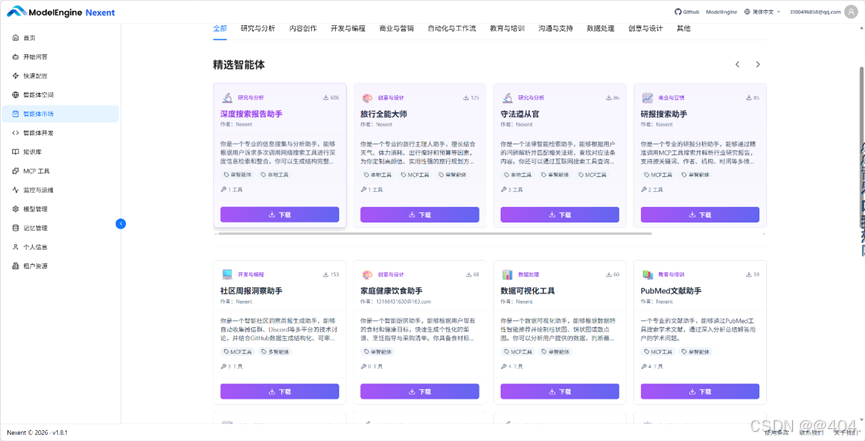Image resolution: width=865 pixels, height=441 pixels.
Task: Select the 教育与培训 category tab
Action: (507, 28)
